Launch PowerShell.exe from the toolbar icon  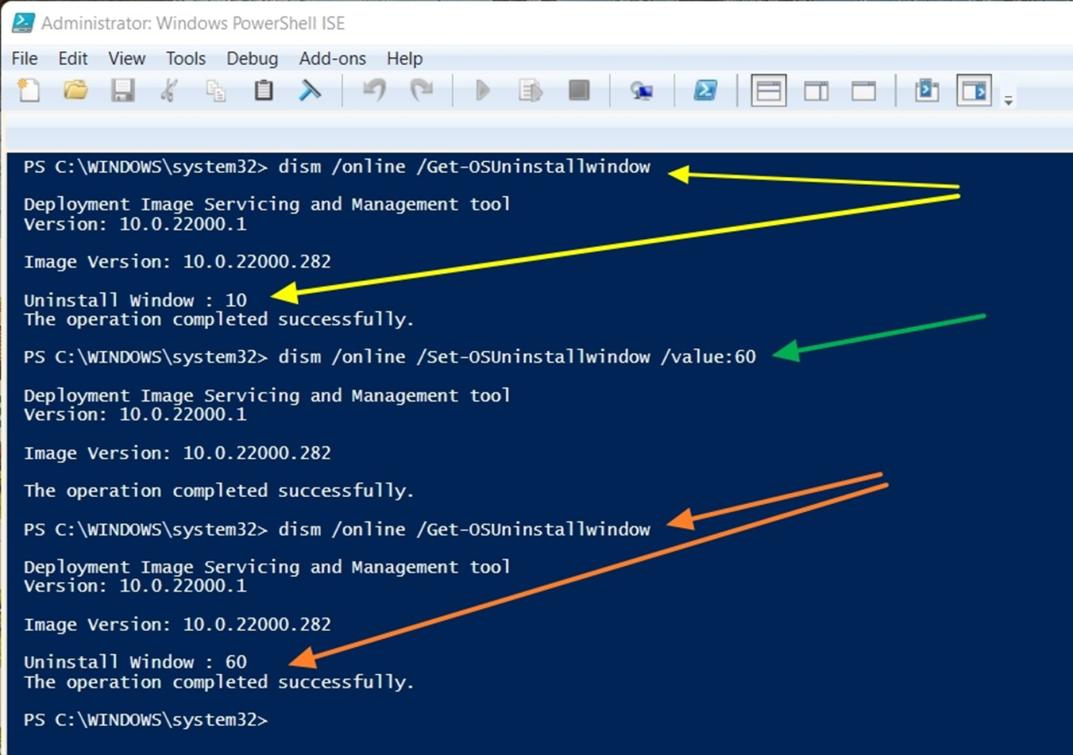(705, 91)
